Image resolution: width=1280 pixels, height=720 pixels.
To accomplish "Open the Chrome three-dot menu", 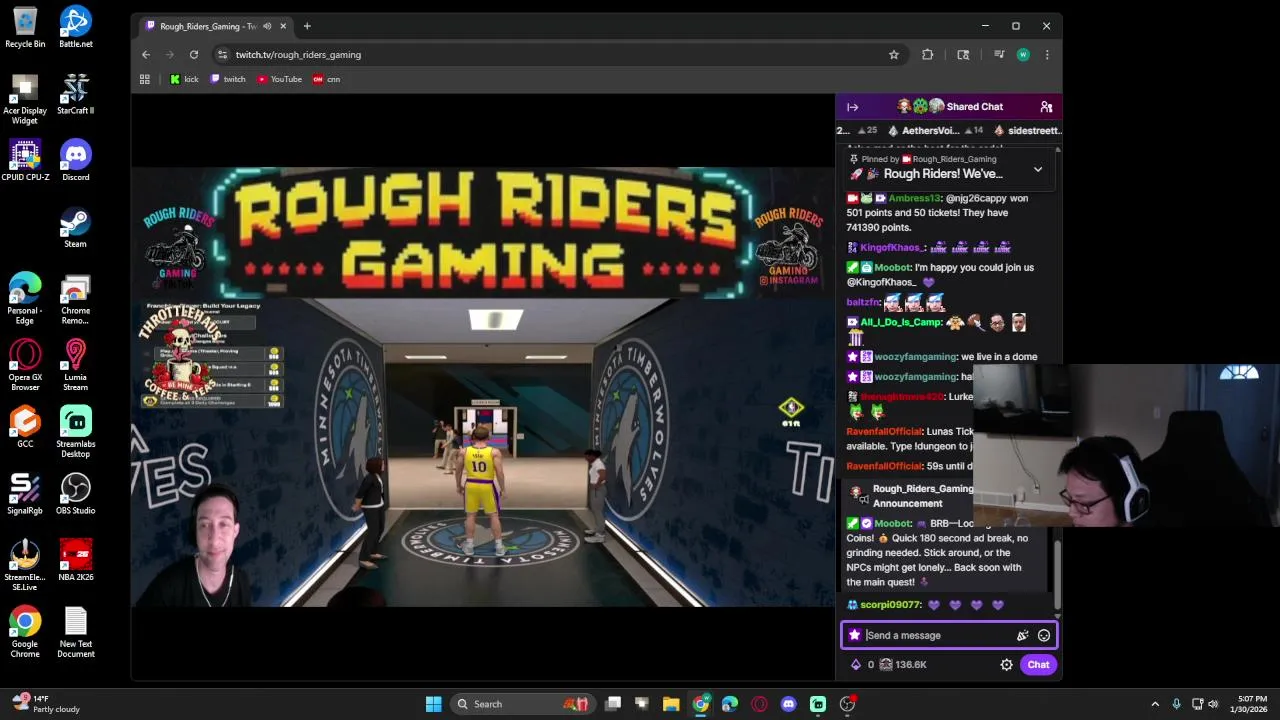I will tap(1047, 55).
